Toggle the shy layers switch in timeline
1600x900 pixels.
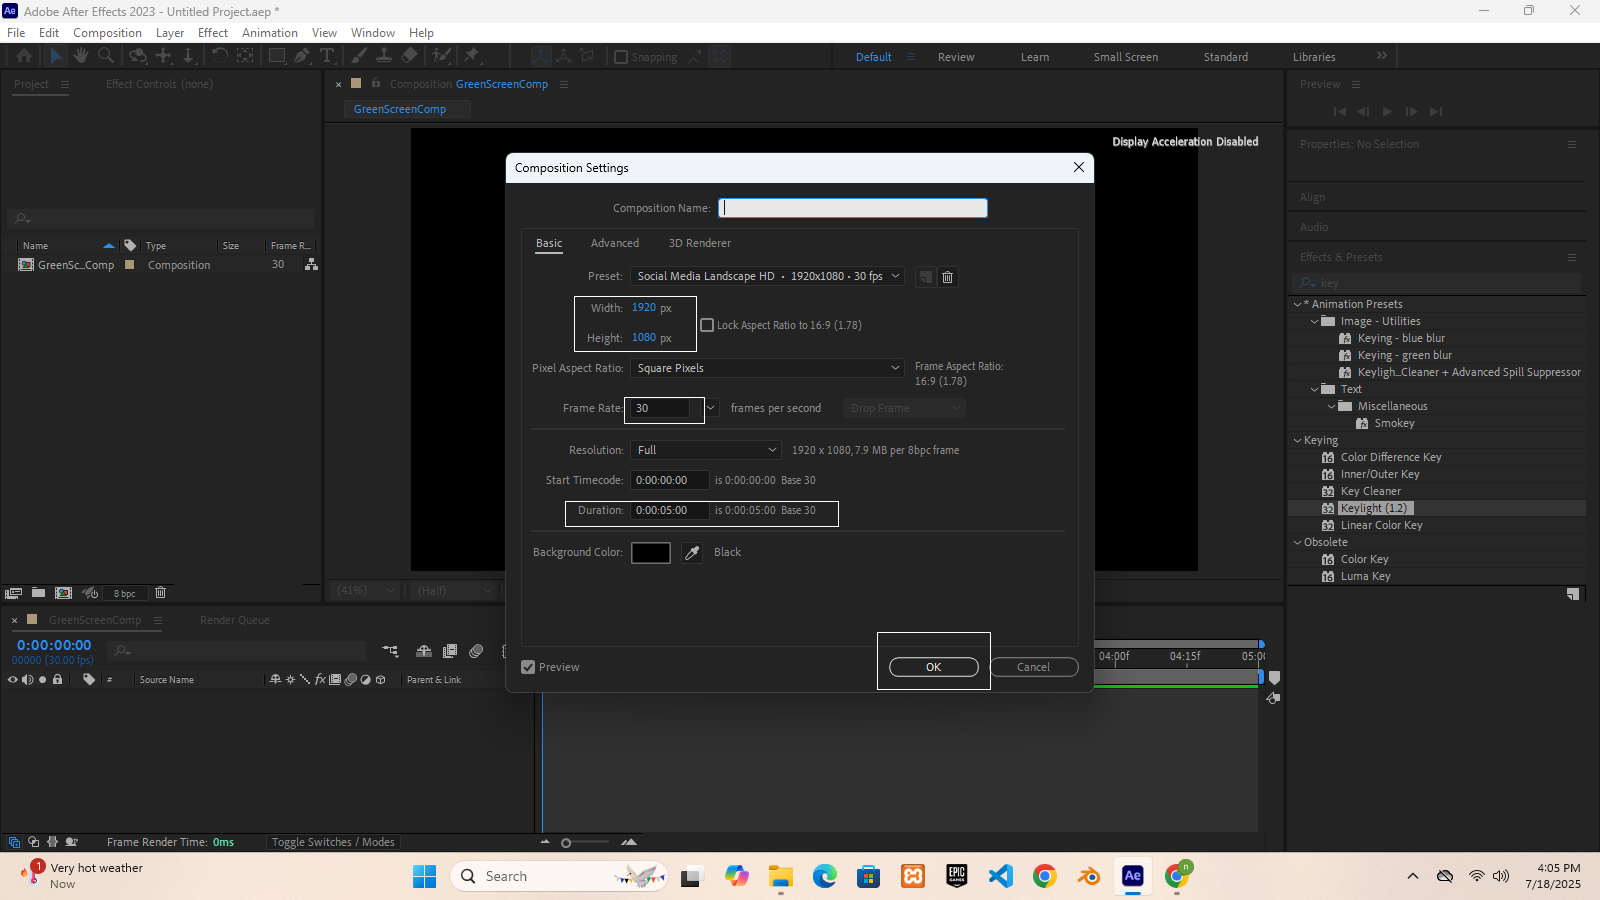point(424,651)
